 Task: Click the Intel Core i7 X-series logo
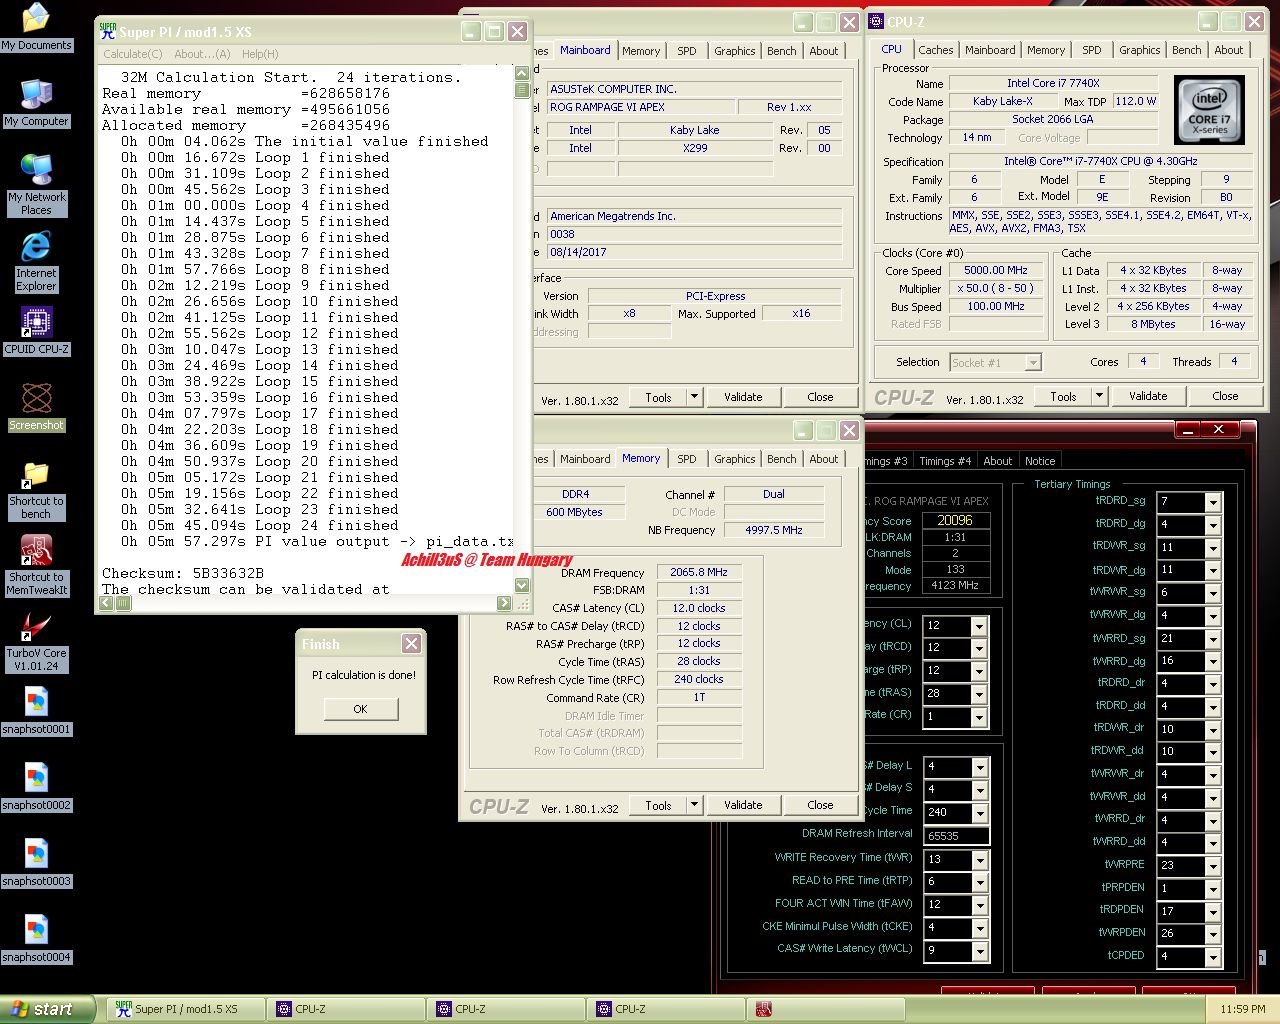coord(1209,109)
